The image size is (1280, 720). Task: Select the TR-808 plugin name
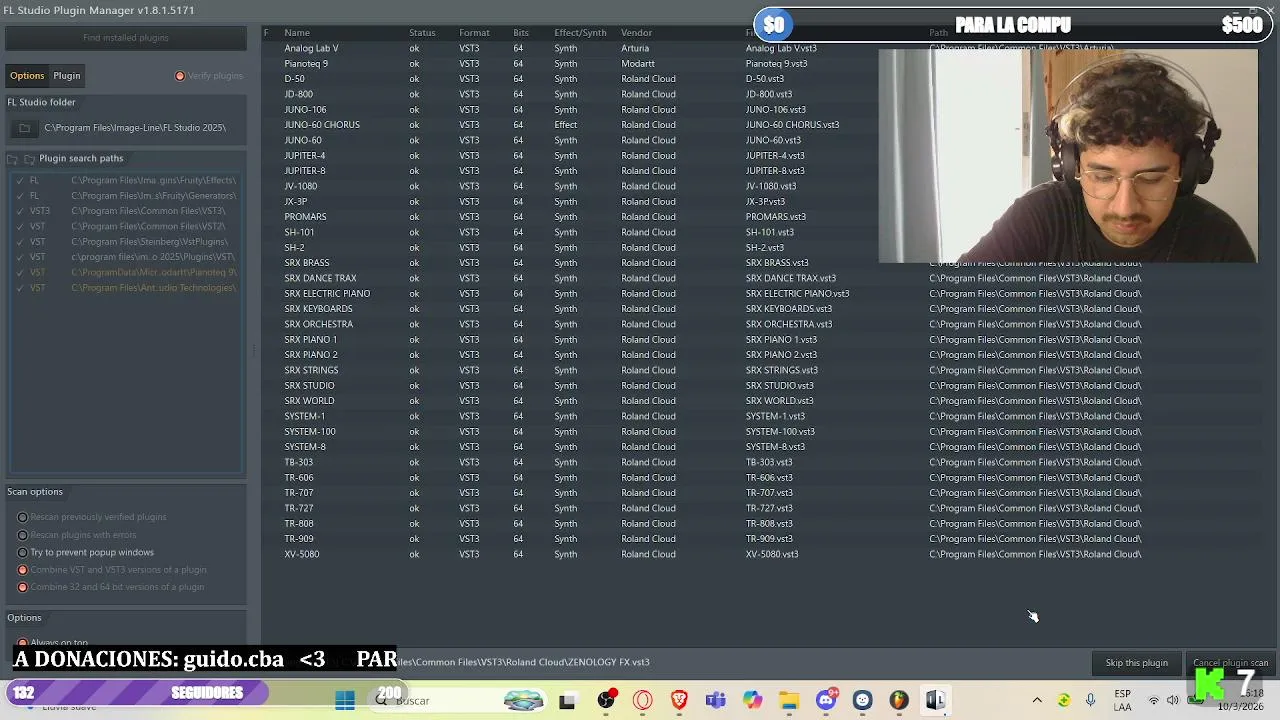pyautogui.click(x=299, y=524)
